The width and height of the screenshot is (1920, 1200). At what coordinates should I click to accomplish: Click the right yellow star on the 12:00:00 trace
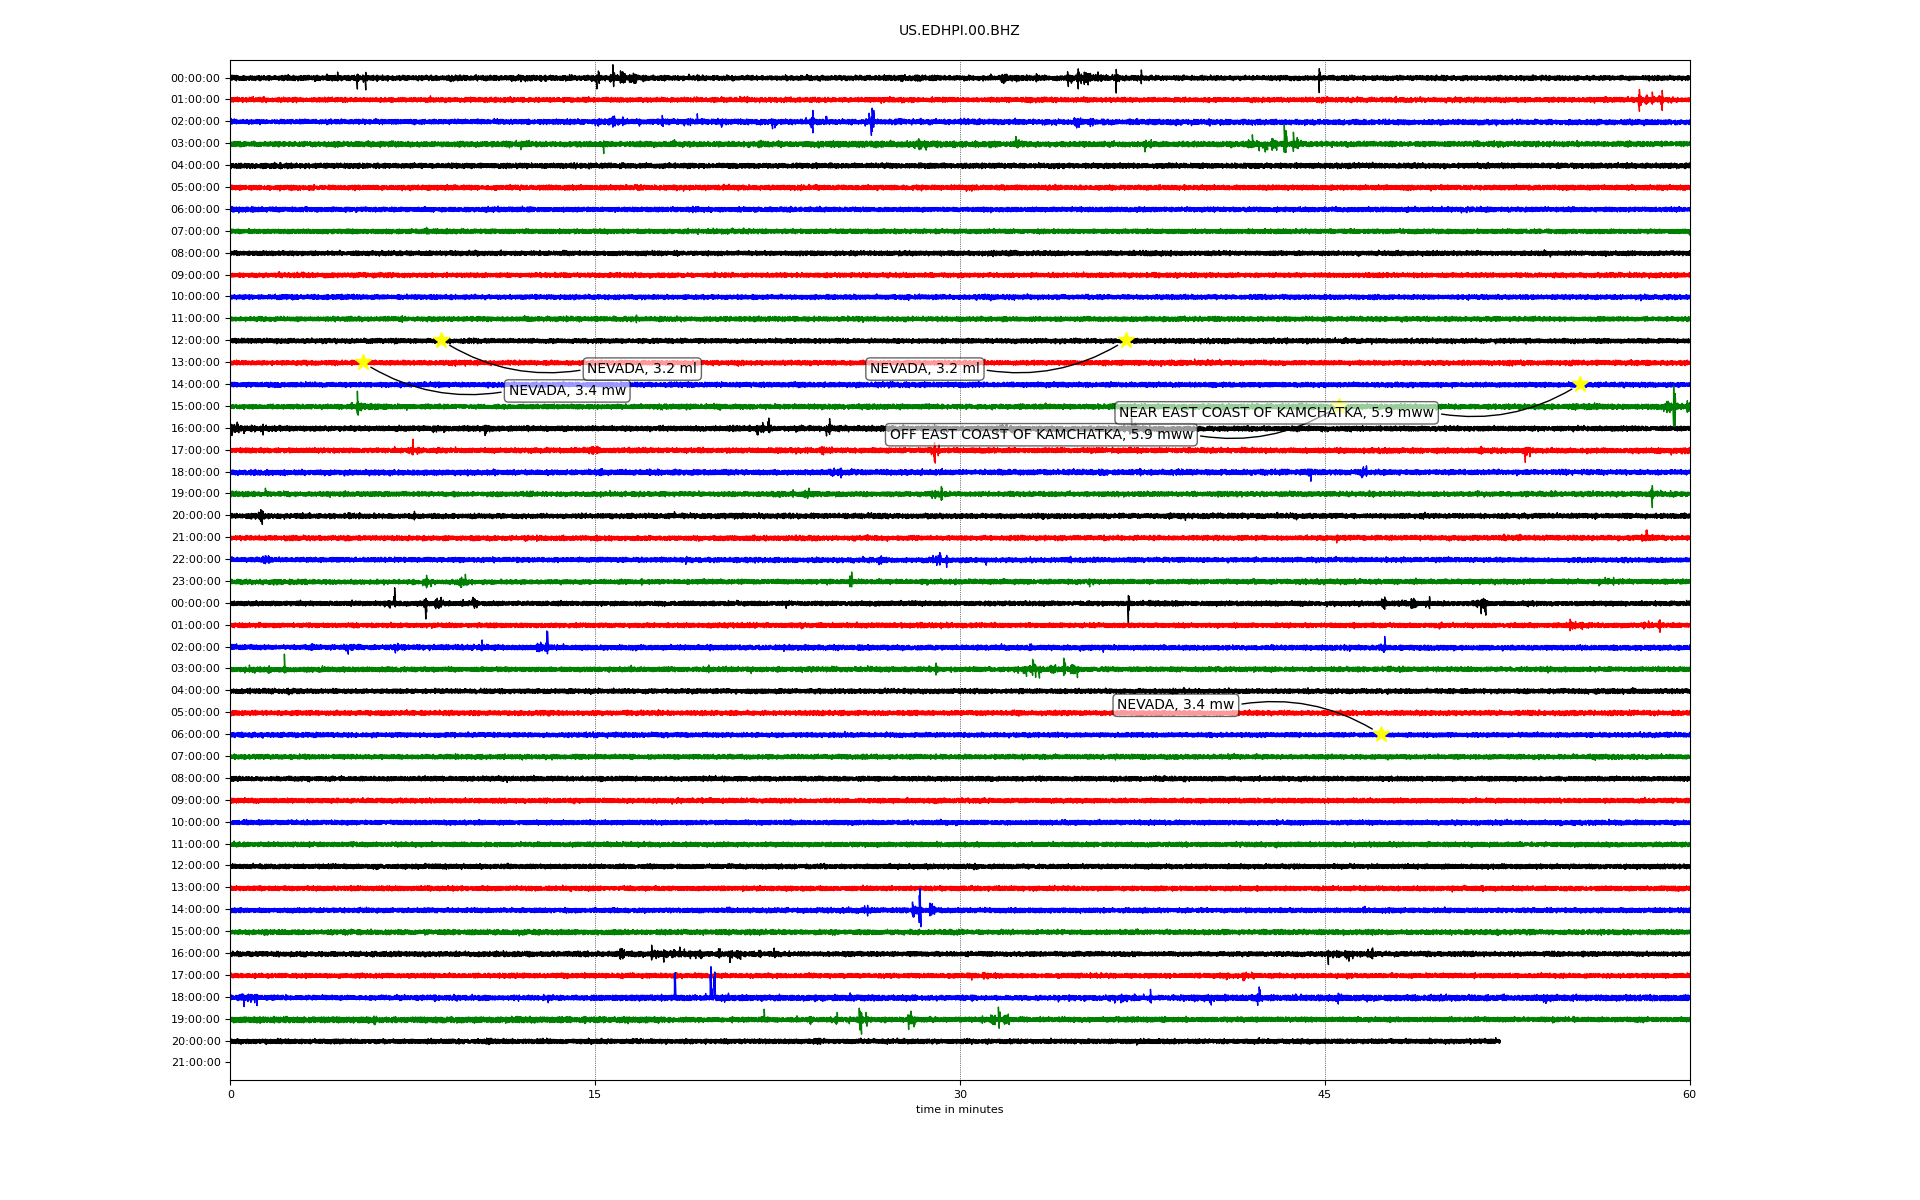pos(1126,340)
